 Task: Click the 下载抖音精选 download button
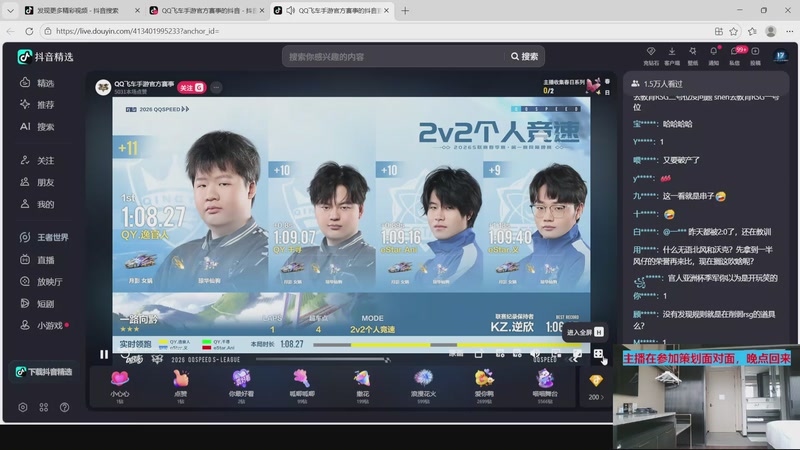coord(44,372)
